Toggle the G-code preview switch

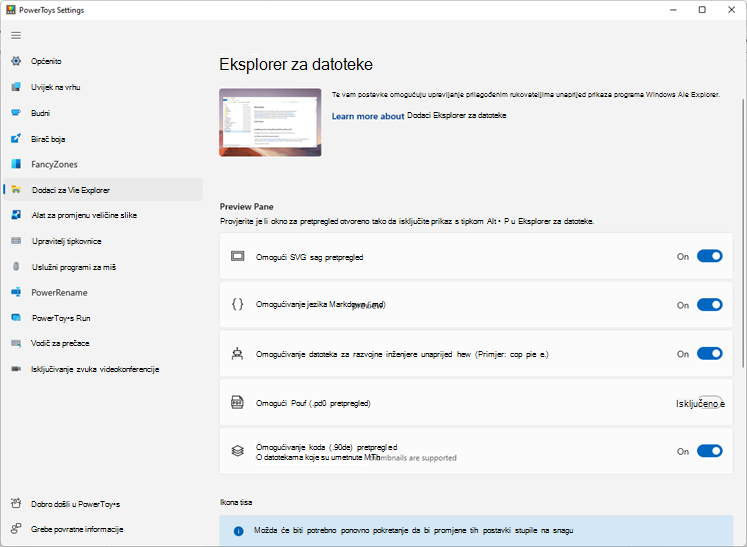click(709, 451)
